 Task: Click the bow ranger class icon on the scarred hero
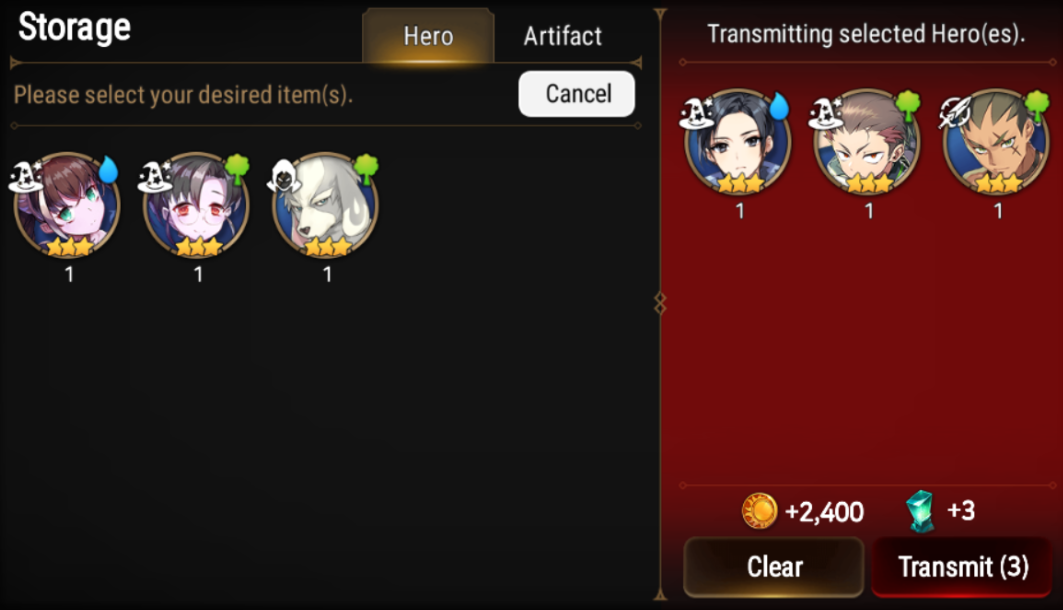(955, 113)
